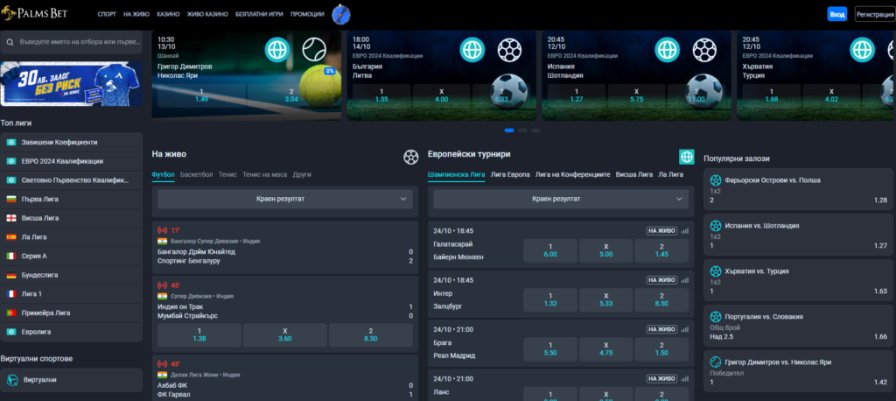Click the round blue compass icon beside ПРОМОЦИИ
The height and width of the screenshot is (401, 896).
[341, 14]
